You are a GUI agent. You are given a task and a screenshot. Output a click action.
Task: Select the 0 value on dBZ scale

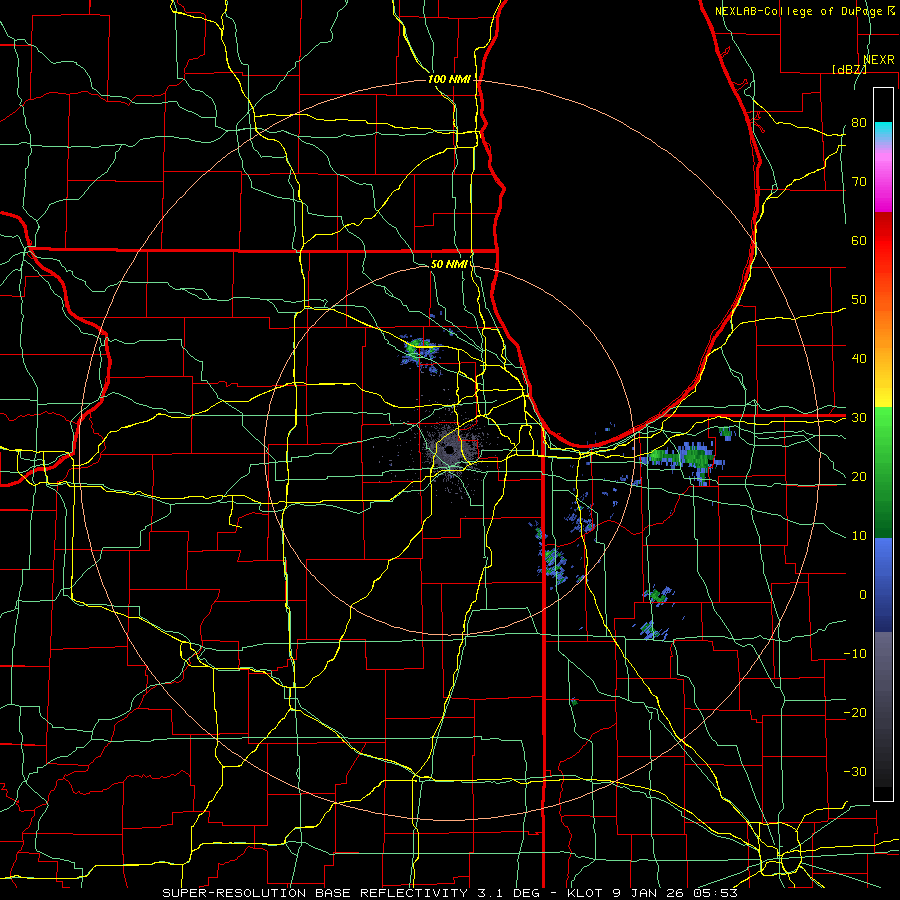tap(863, 595)
